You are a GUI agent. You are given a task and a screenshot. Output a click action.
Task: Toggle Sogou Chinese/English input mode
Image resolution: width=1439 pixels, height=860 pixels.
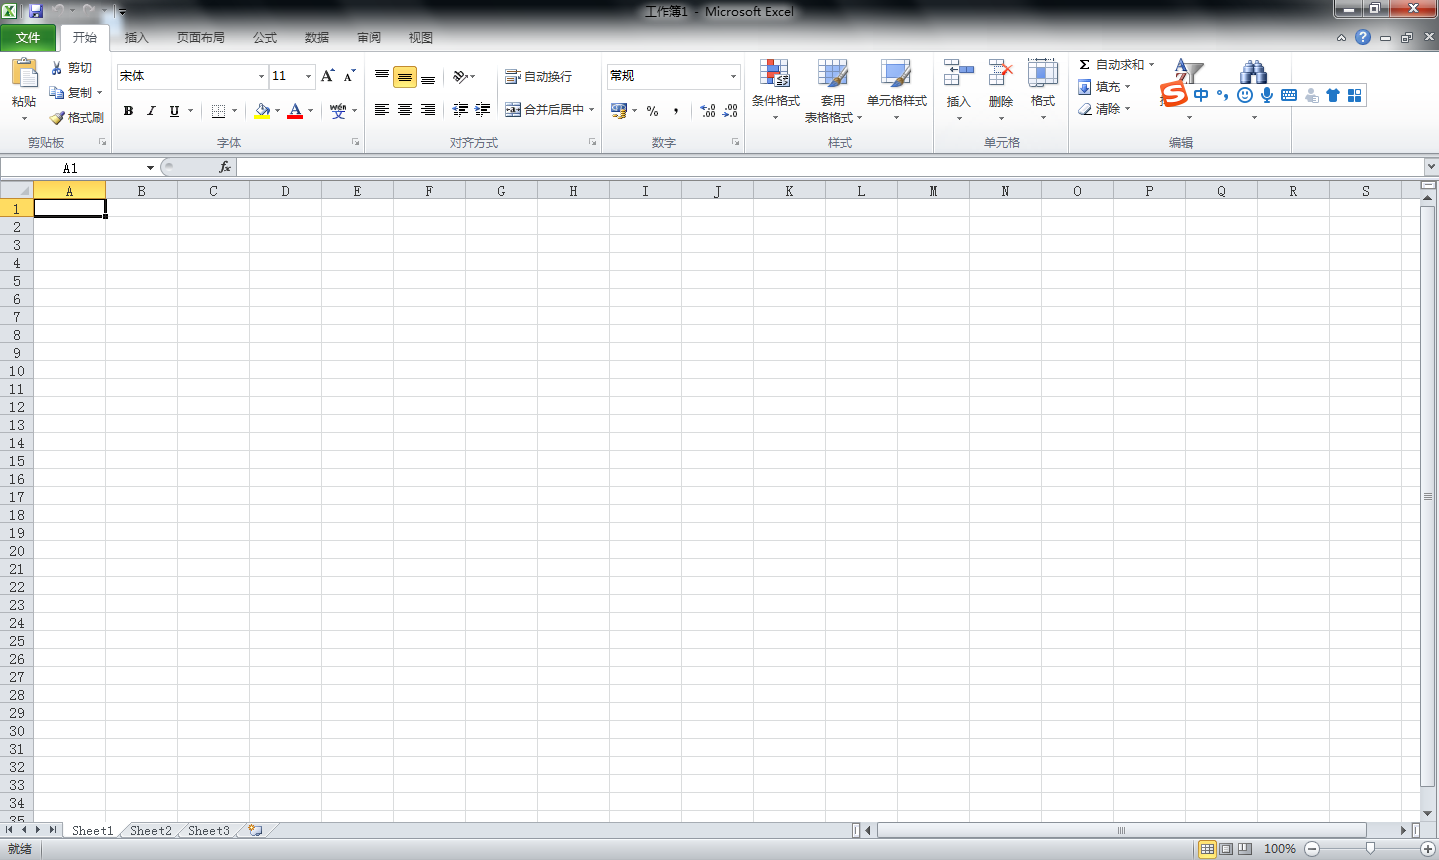(1201, 95)
